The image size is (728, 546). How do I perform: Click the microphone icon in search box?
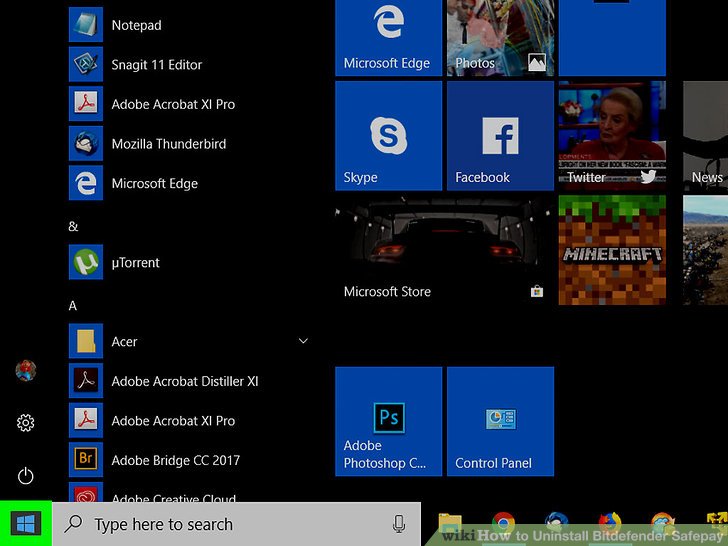pyautogui.click(x=399, y=524)
